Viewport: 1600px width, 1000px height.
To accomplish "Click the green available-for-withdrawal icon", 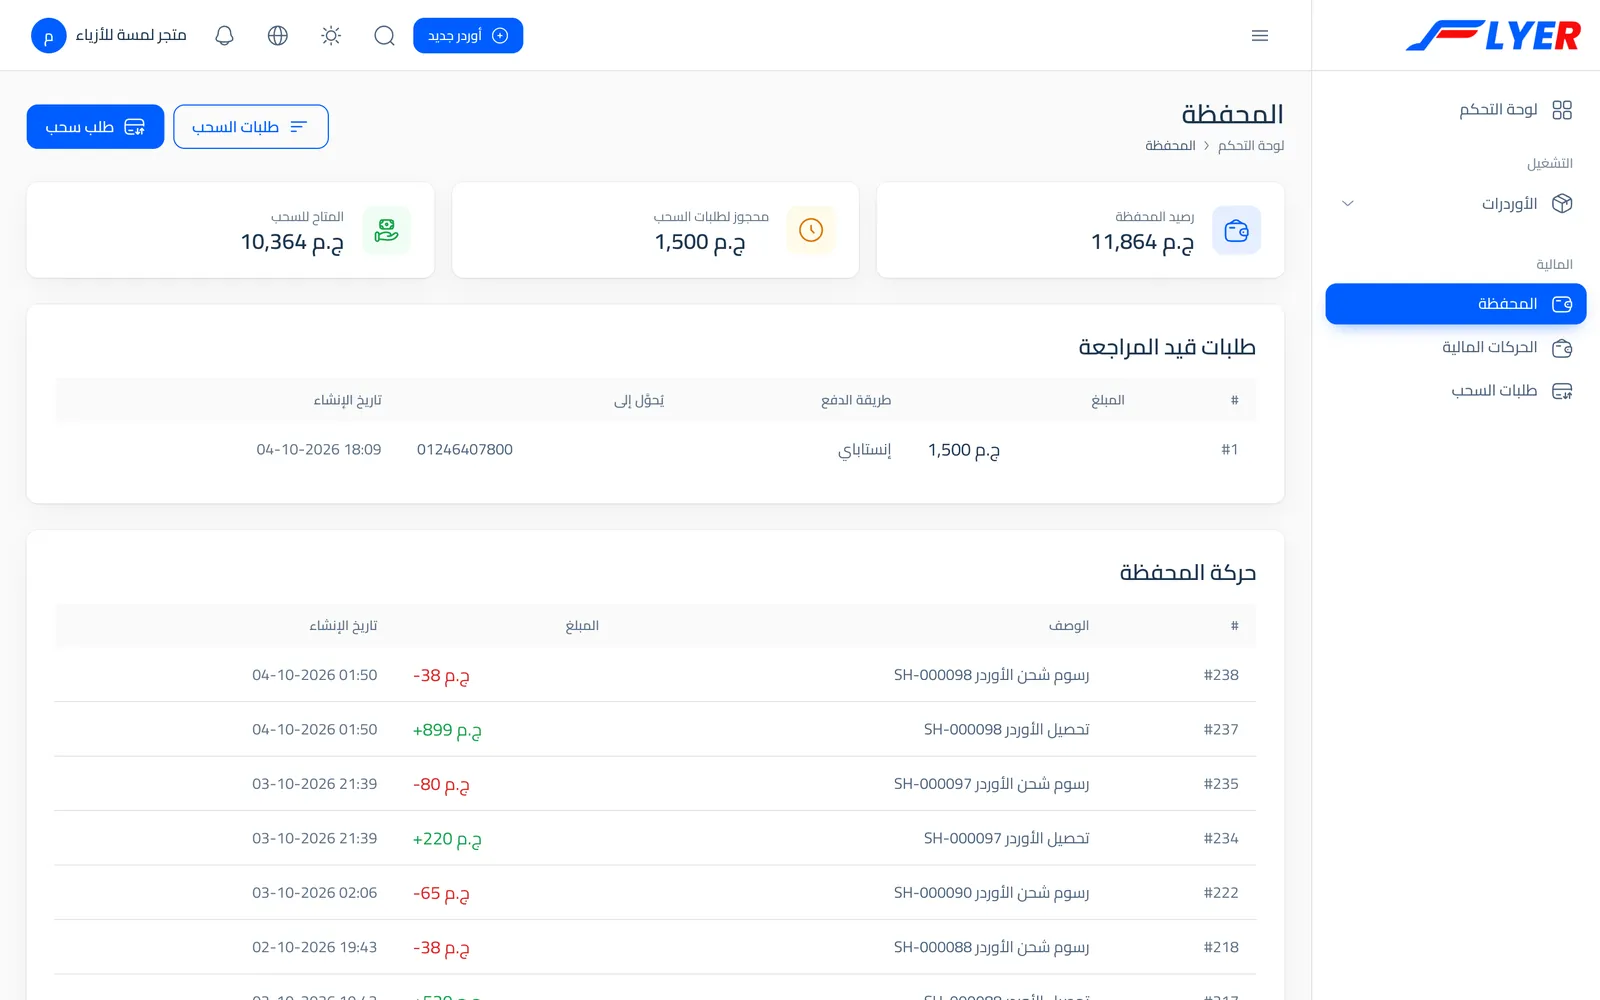I will click(386, 230).
